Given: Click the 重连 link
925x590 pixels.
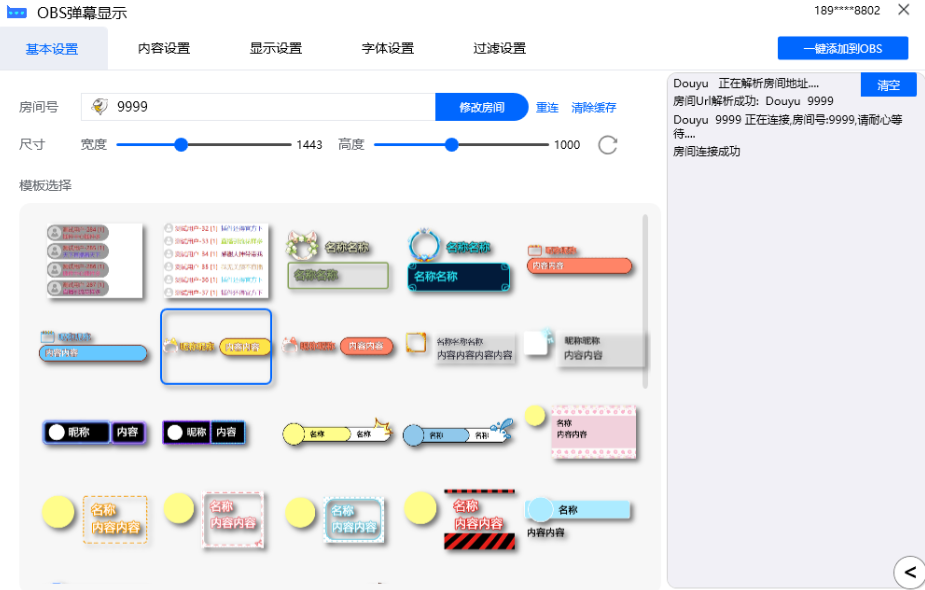Looking at the screenshot, I should (x=547, y=107).
